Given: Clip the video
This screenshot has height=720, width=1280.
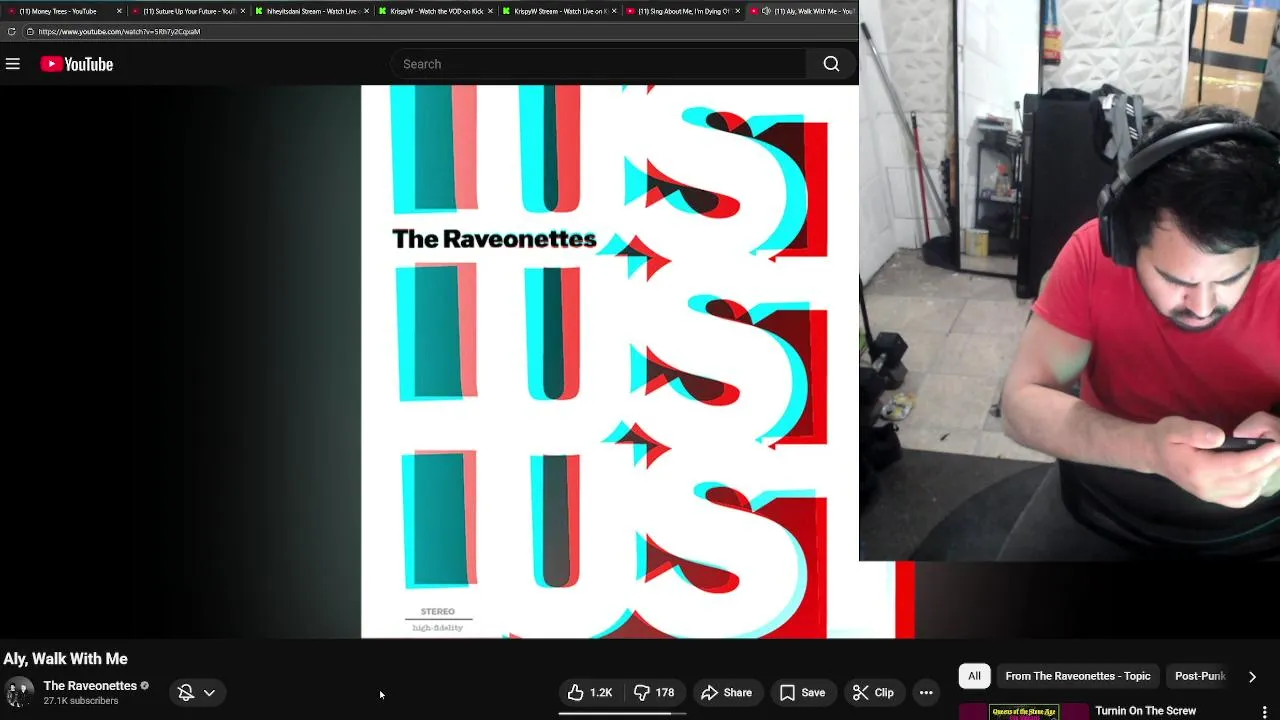Looking at the screenshot, I should pos(873,692).
